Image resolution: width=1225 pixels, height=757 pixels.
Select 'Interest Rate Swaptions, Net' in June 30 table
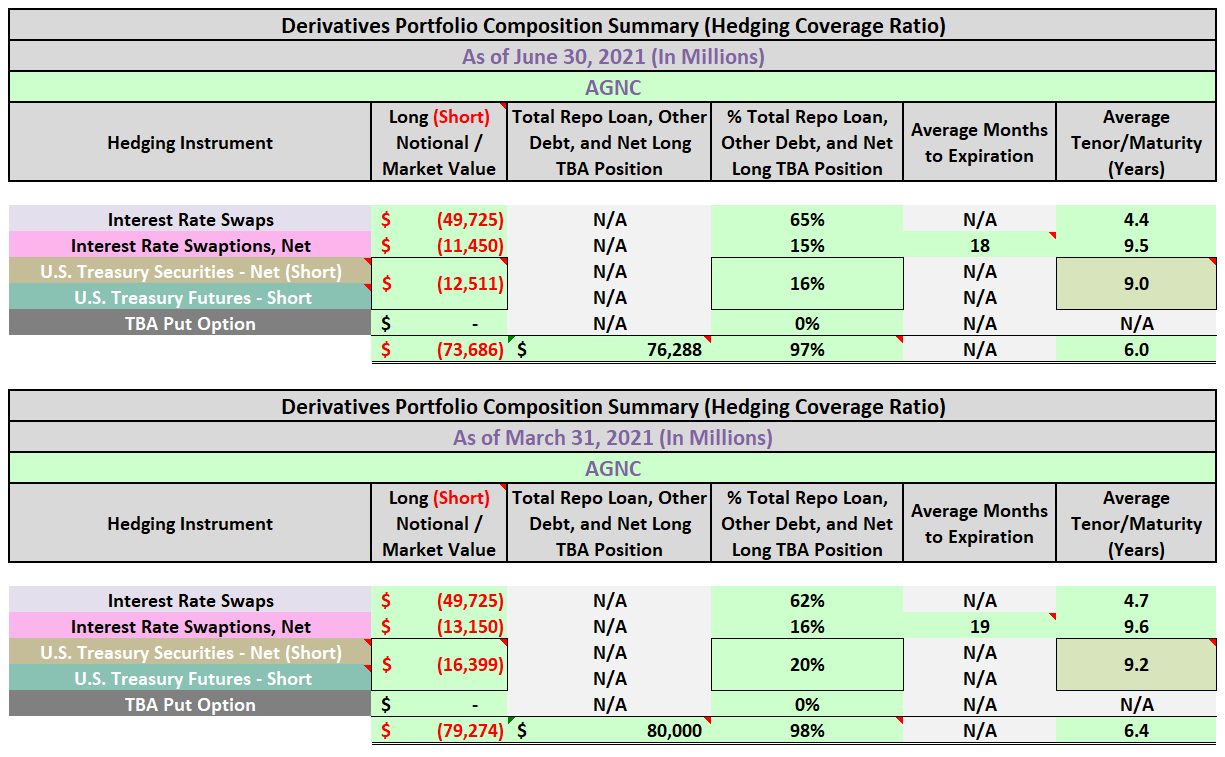[190, 246]
